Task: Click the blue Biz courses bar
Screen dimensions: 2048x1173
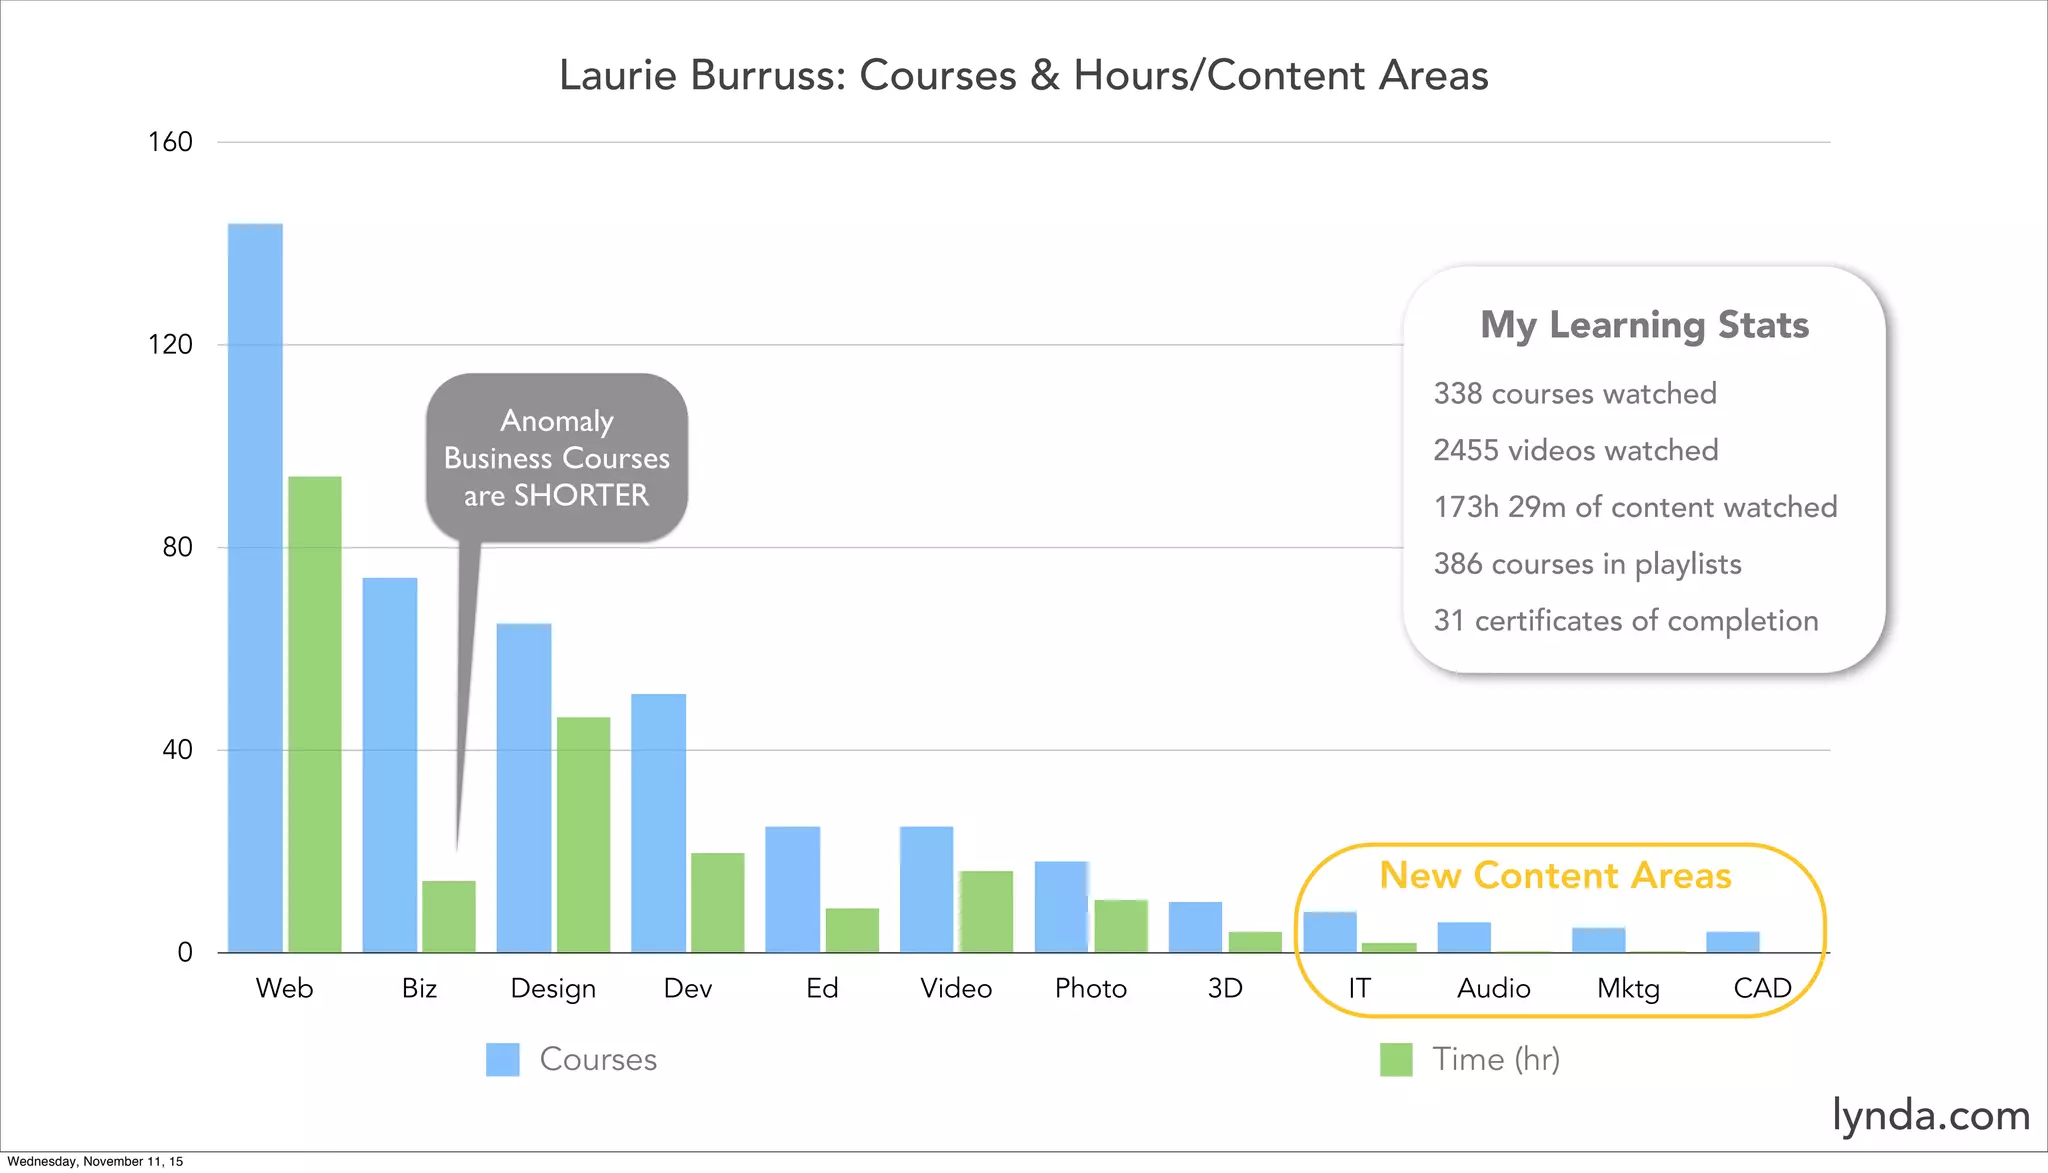Action: (x=390, y=765)
